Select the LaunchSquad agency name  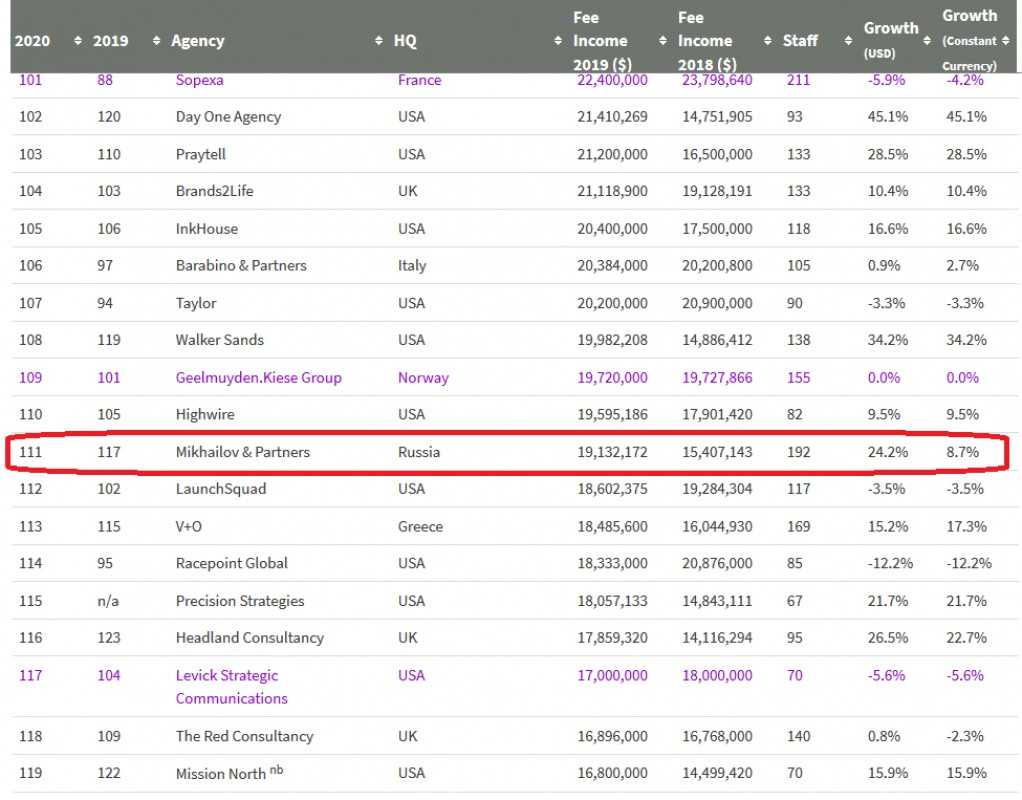click(x=221, y=488)
